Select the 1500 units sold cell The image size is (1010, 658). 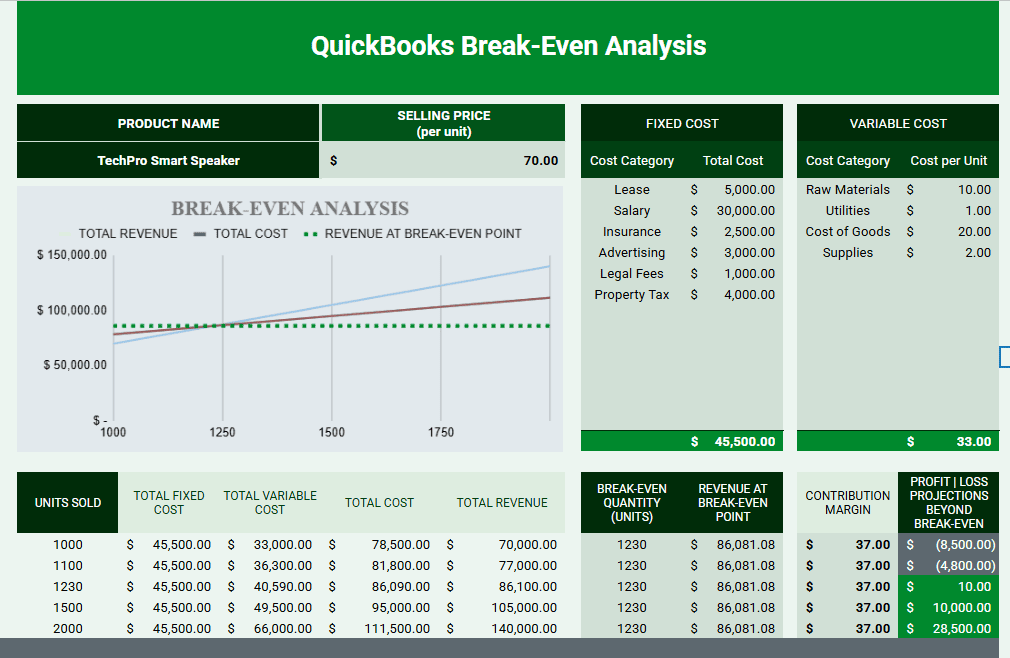tap(68, 608)
